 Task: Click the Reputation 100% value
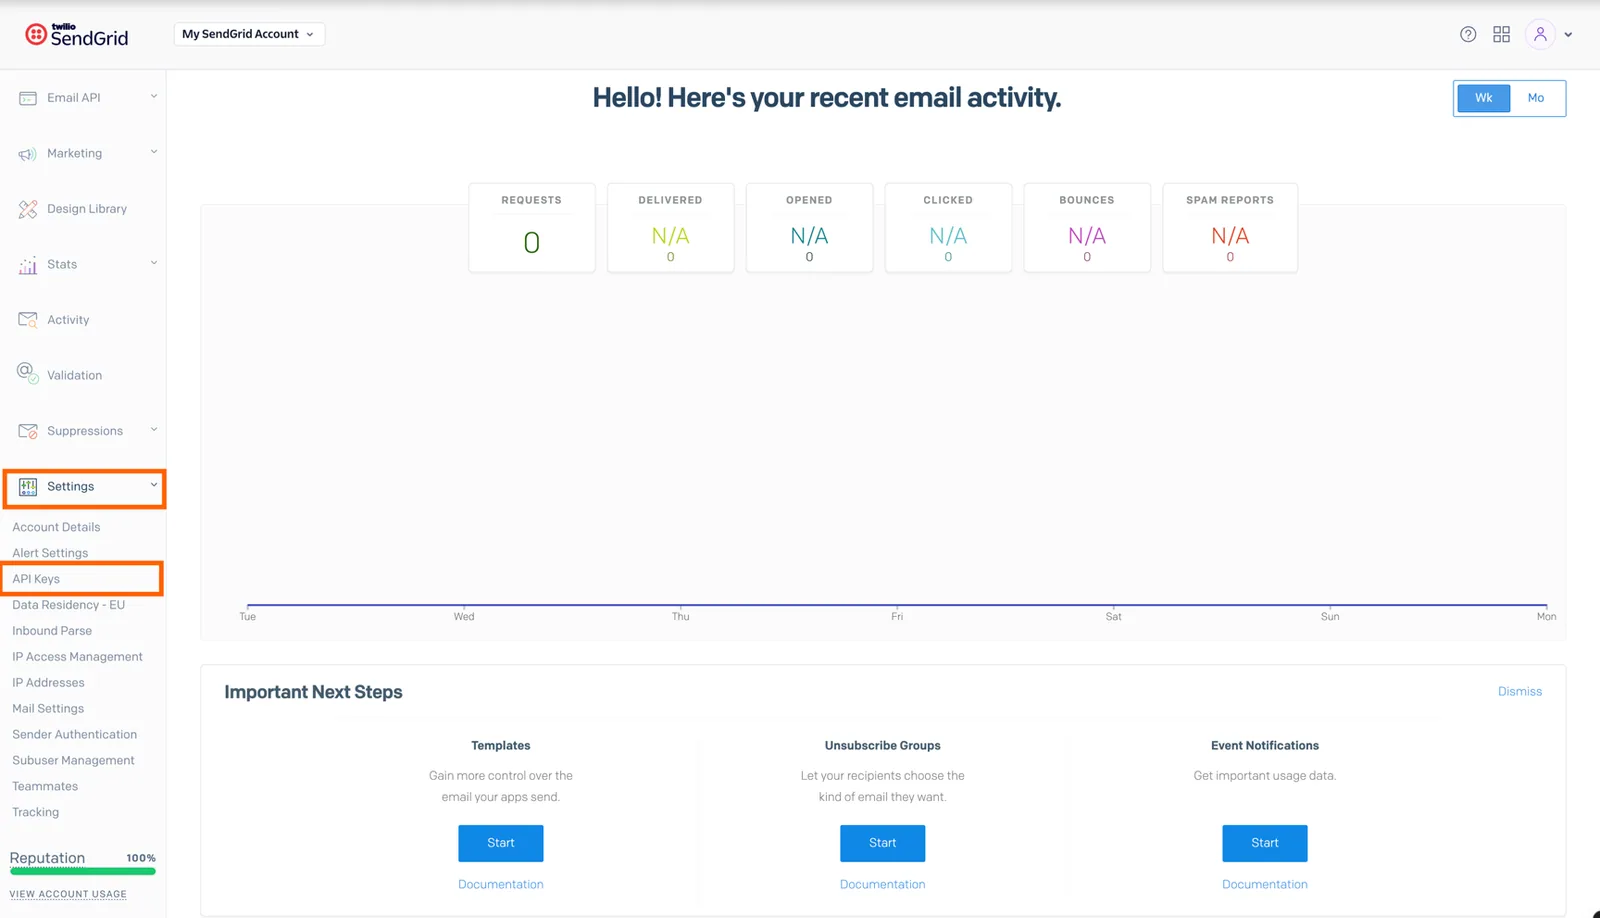point(141,859)
